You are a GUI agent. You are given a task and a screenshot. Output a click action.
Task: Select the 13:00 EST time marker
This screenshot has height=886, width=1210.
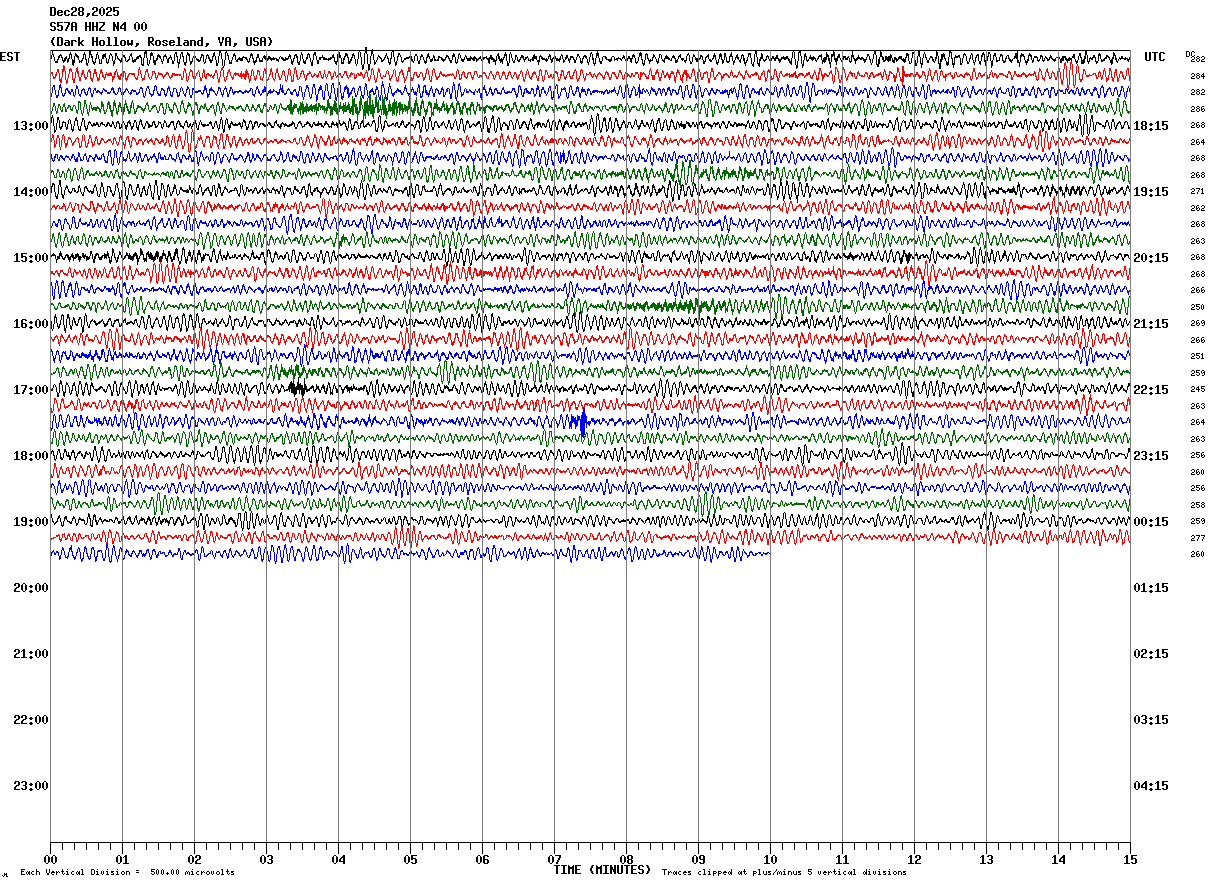click(31, 126)
